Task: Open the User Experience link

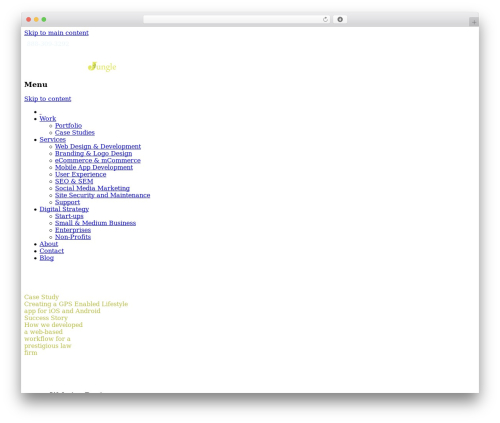Action: point(80,174)
